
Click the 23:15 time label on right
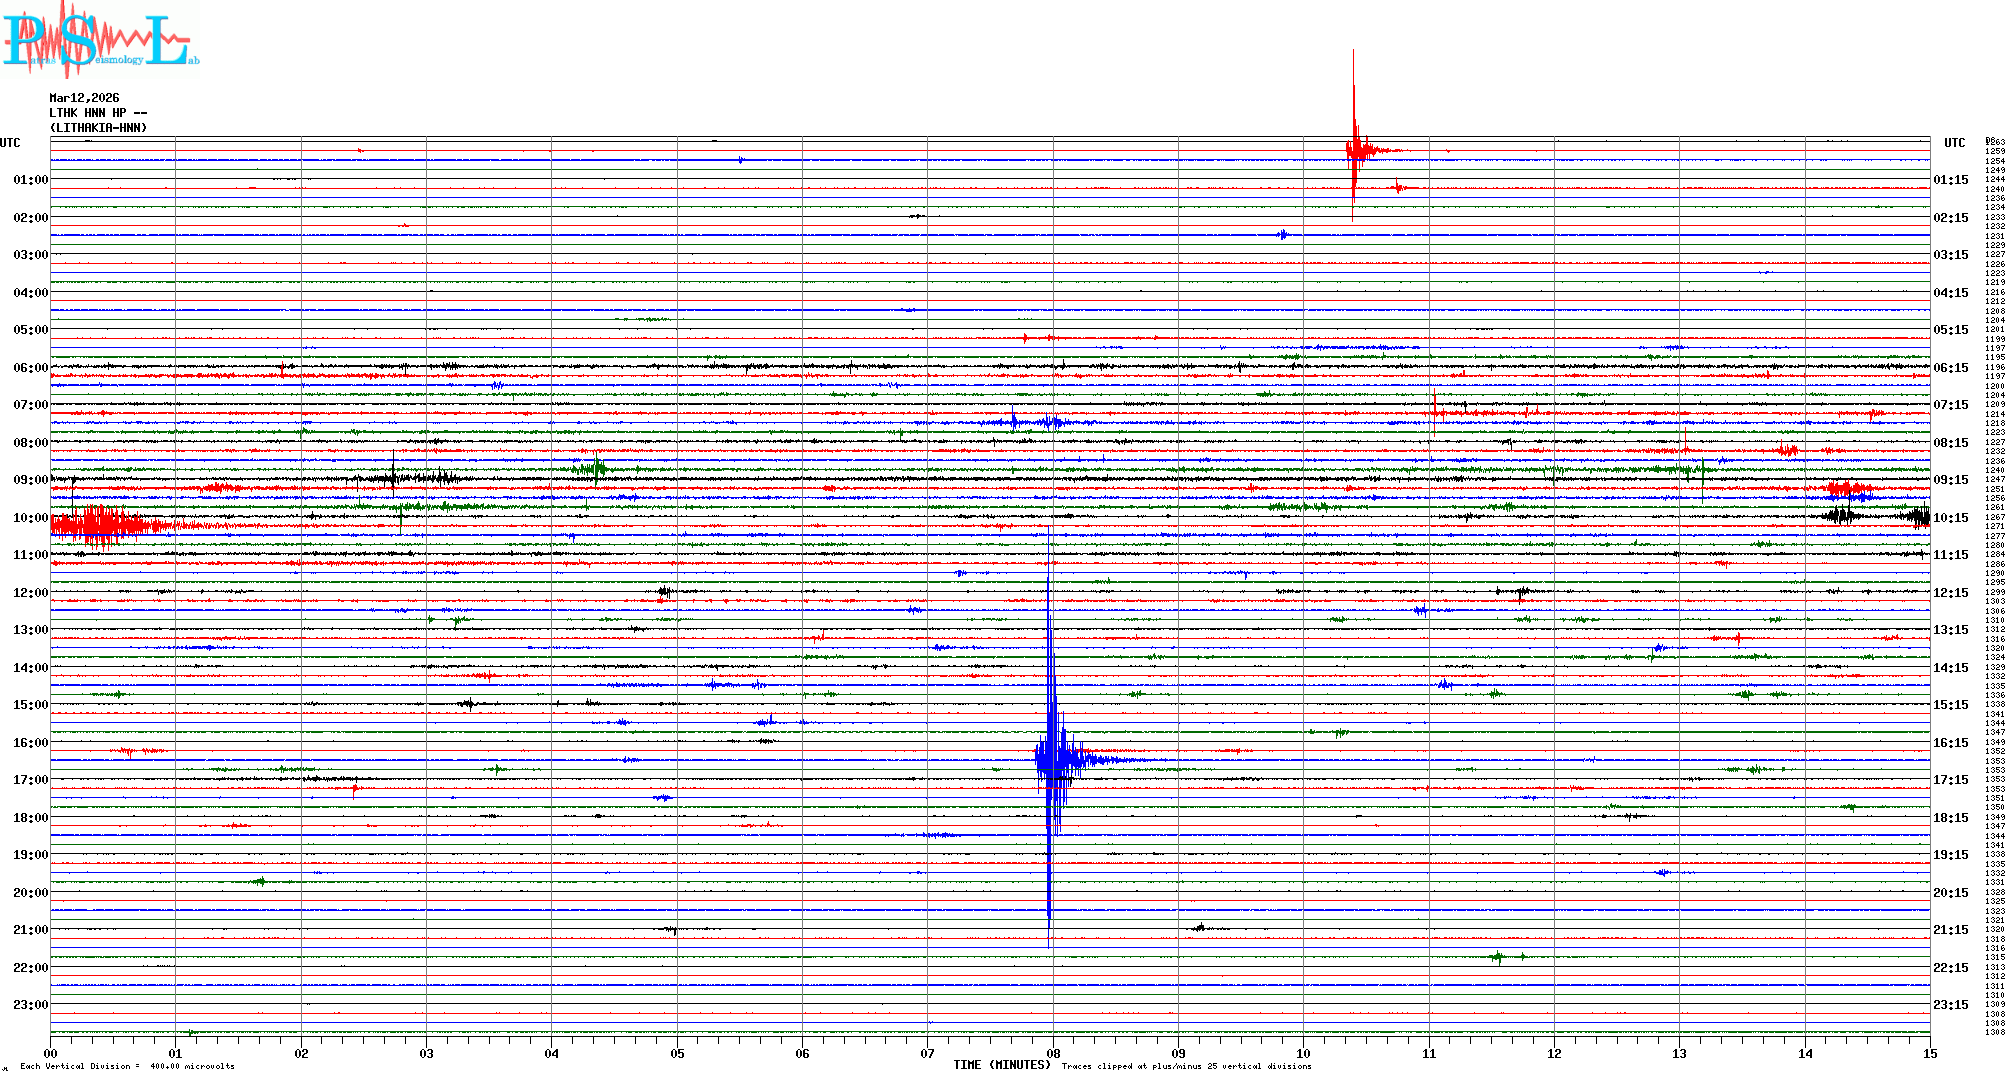click(1950, 1005)
